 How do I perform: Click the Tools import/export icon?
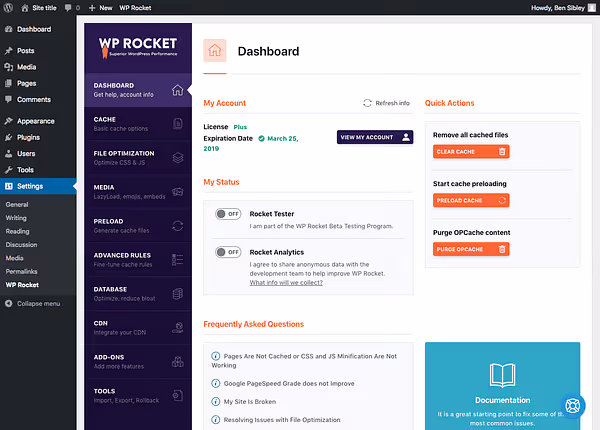[178, 396]
